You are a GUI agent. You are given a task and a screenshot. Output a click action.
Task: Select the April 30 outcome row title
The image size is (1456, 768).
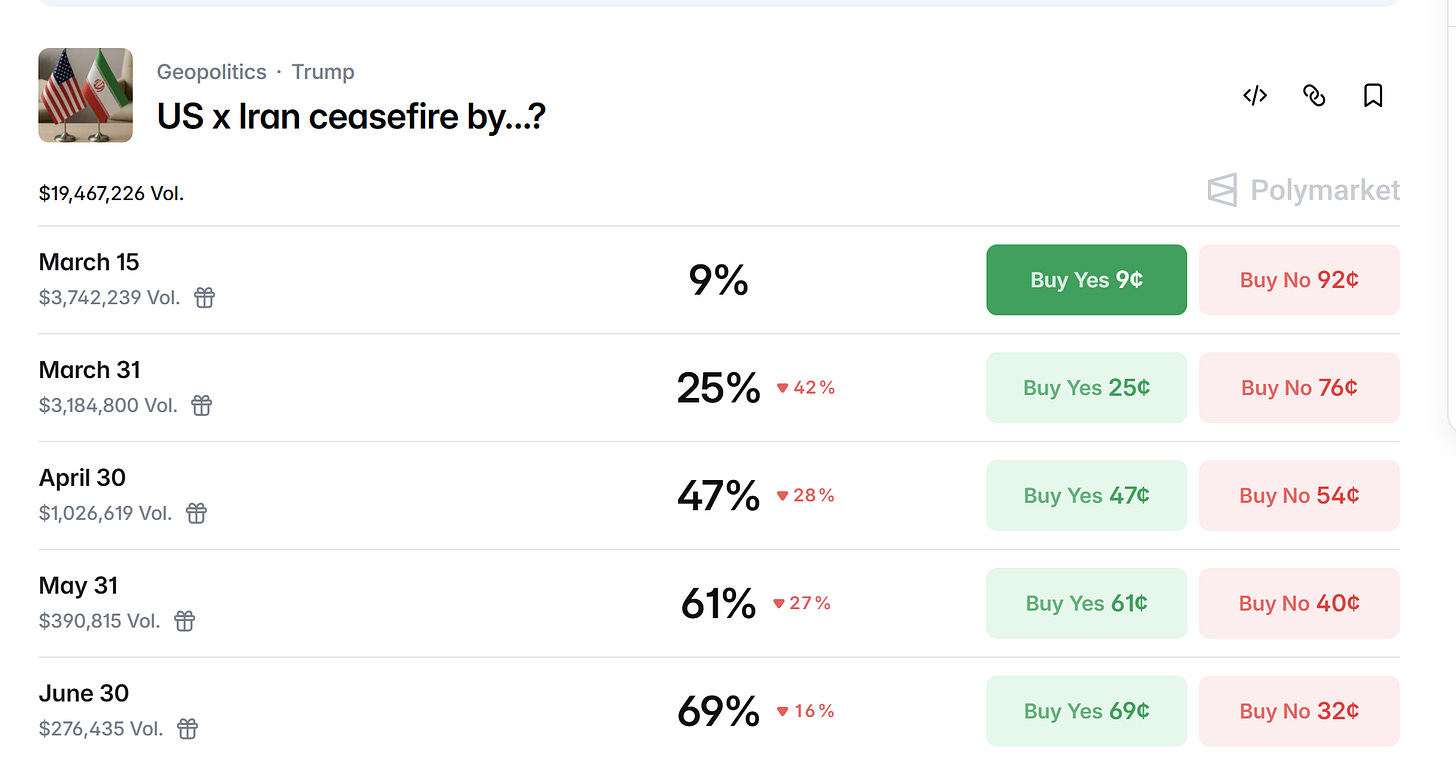82,478
